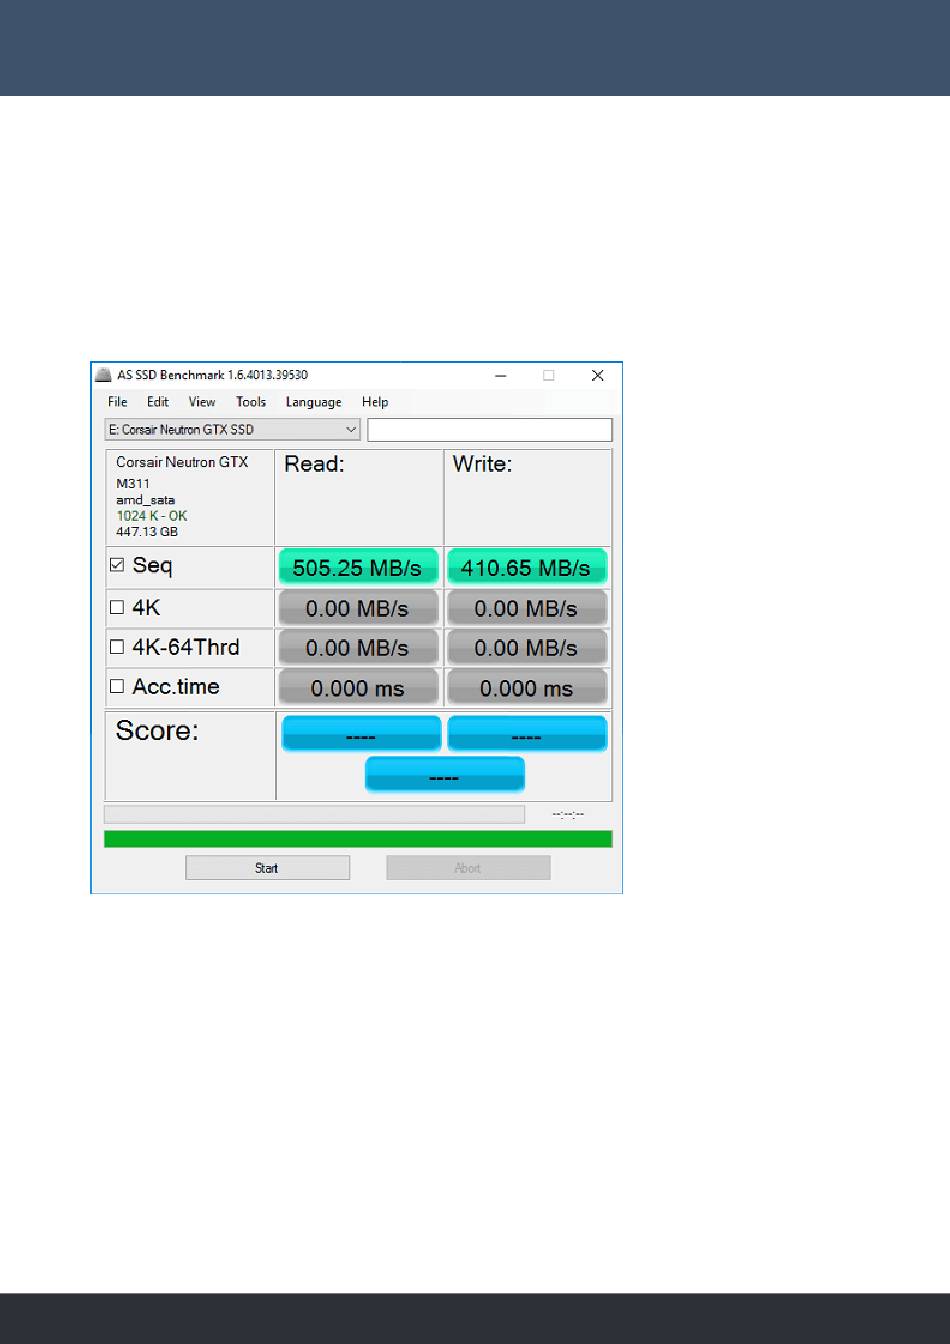Click the amd_sata driver text
Image resolution: width=950 pixels, height=1344 pixels.
(146, 500)
